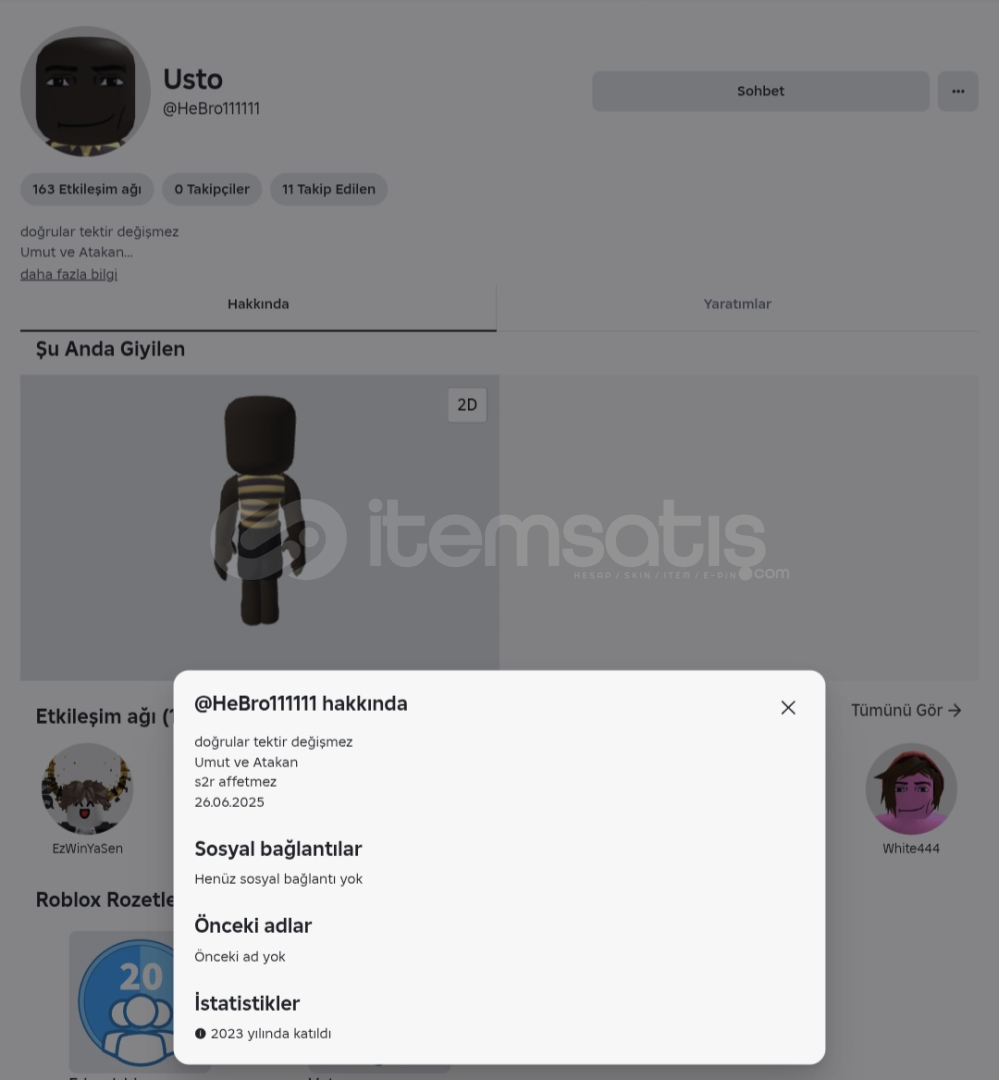Open EzWinYaSen's avatar thumbnail
The width and height of the screenshot is (999, 1080).
[87, 789]
